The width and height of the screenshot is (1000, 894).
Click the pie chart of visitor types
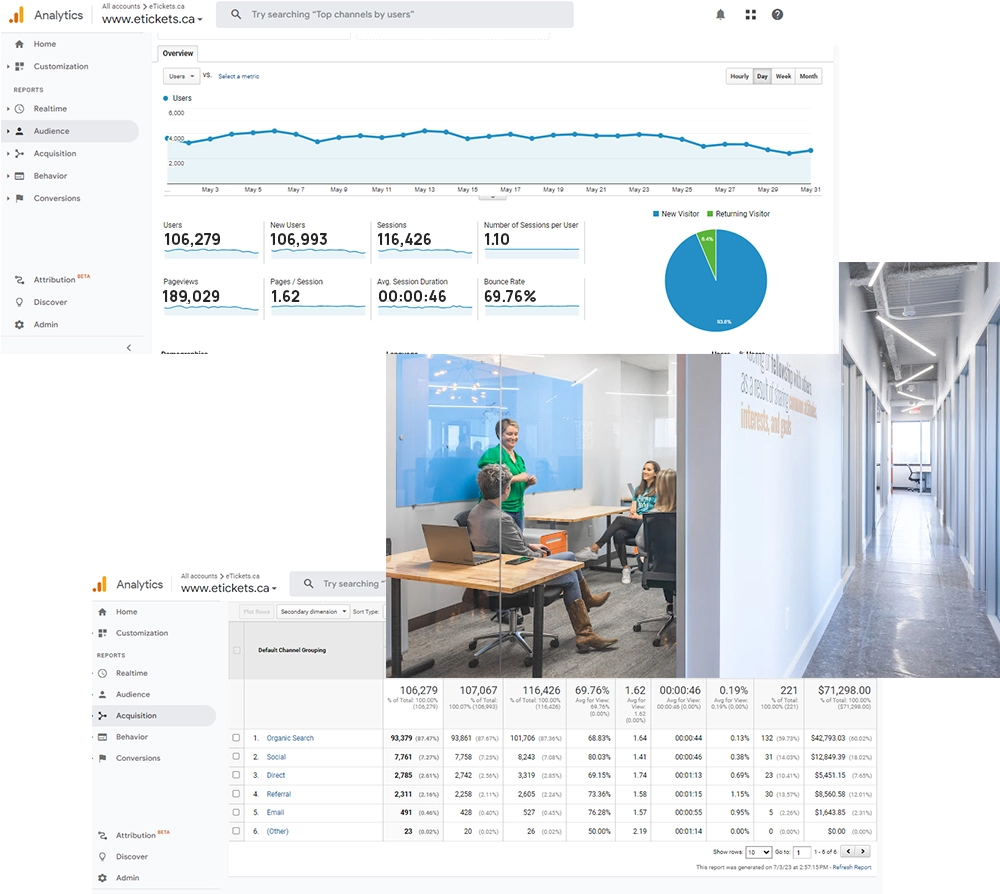716,281
